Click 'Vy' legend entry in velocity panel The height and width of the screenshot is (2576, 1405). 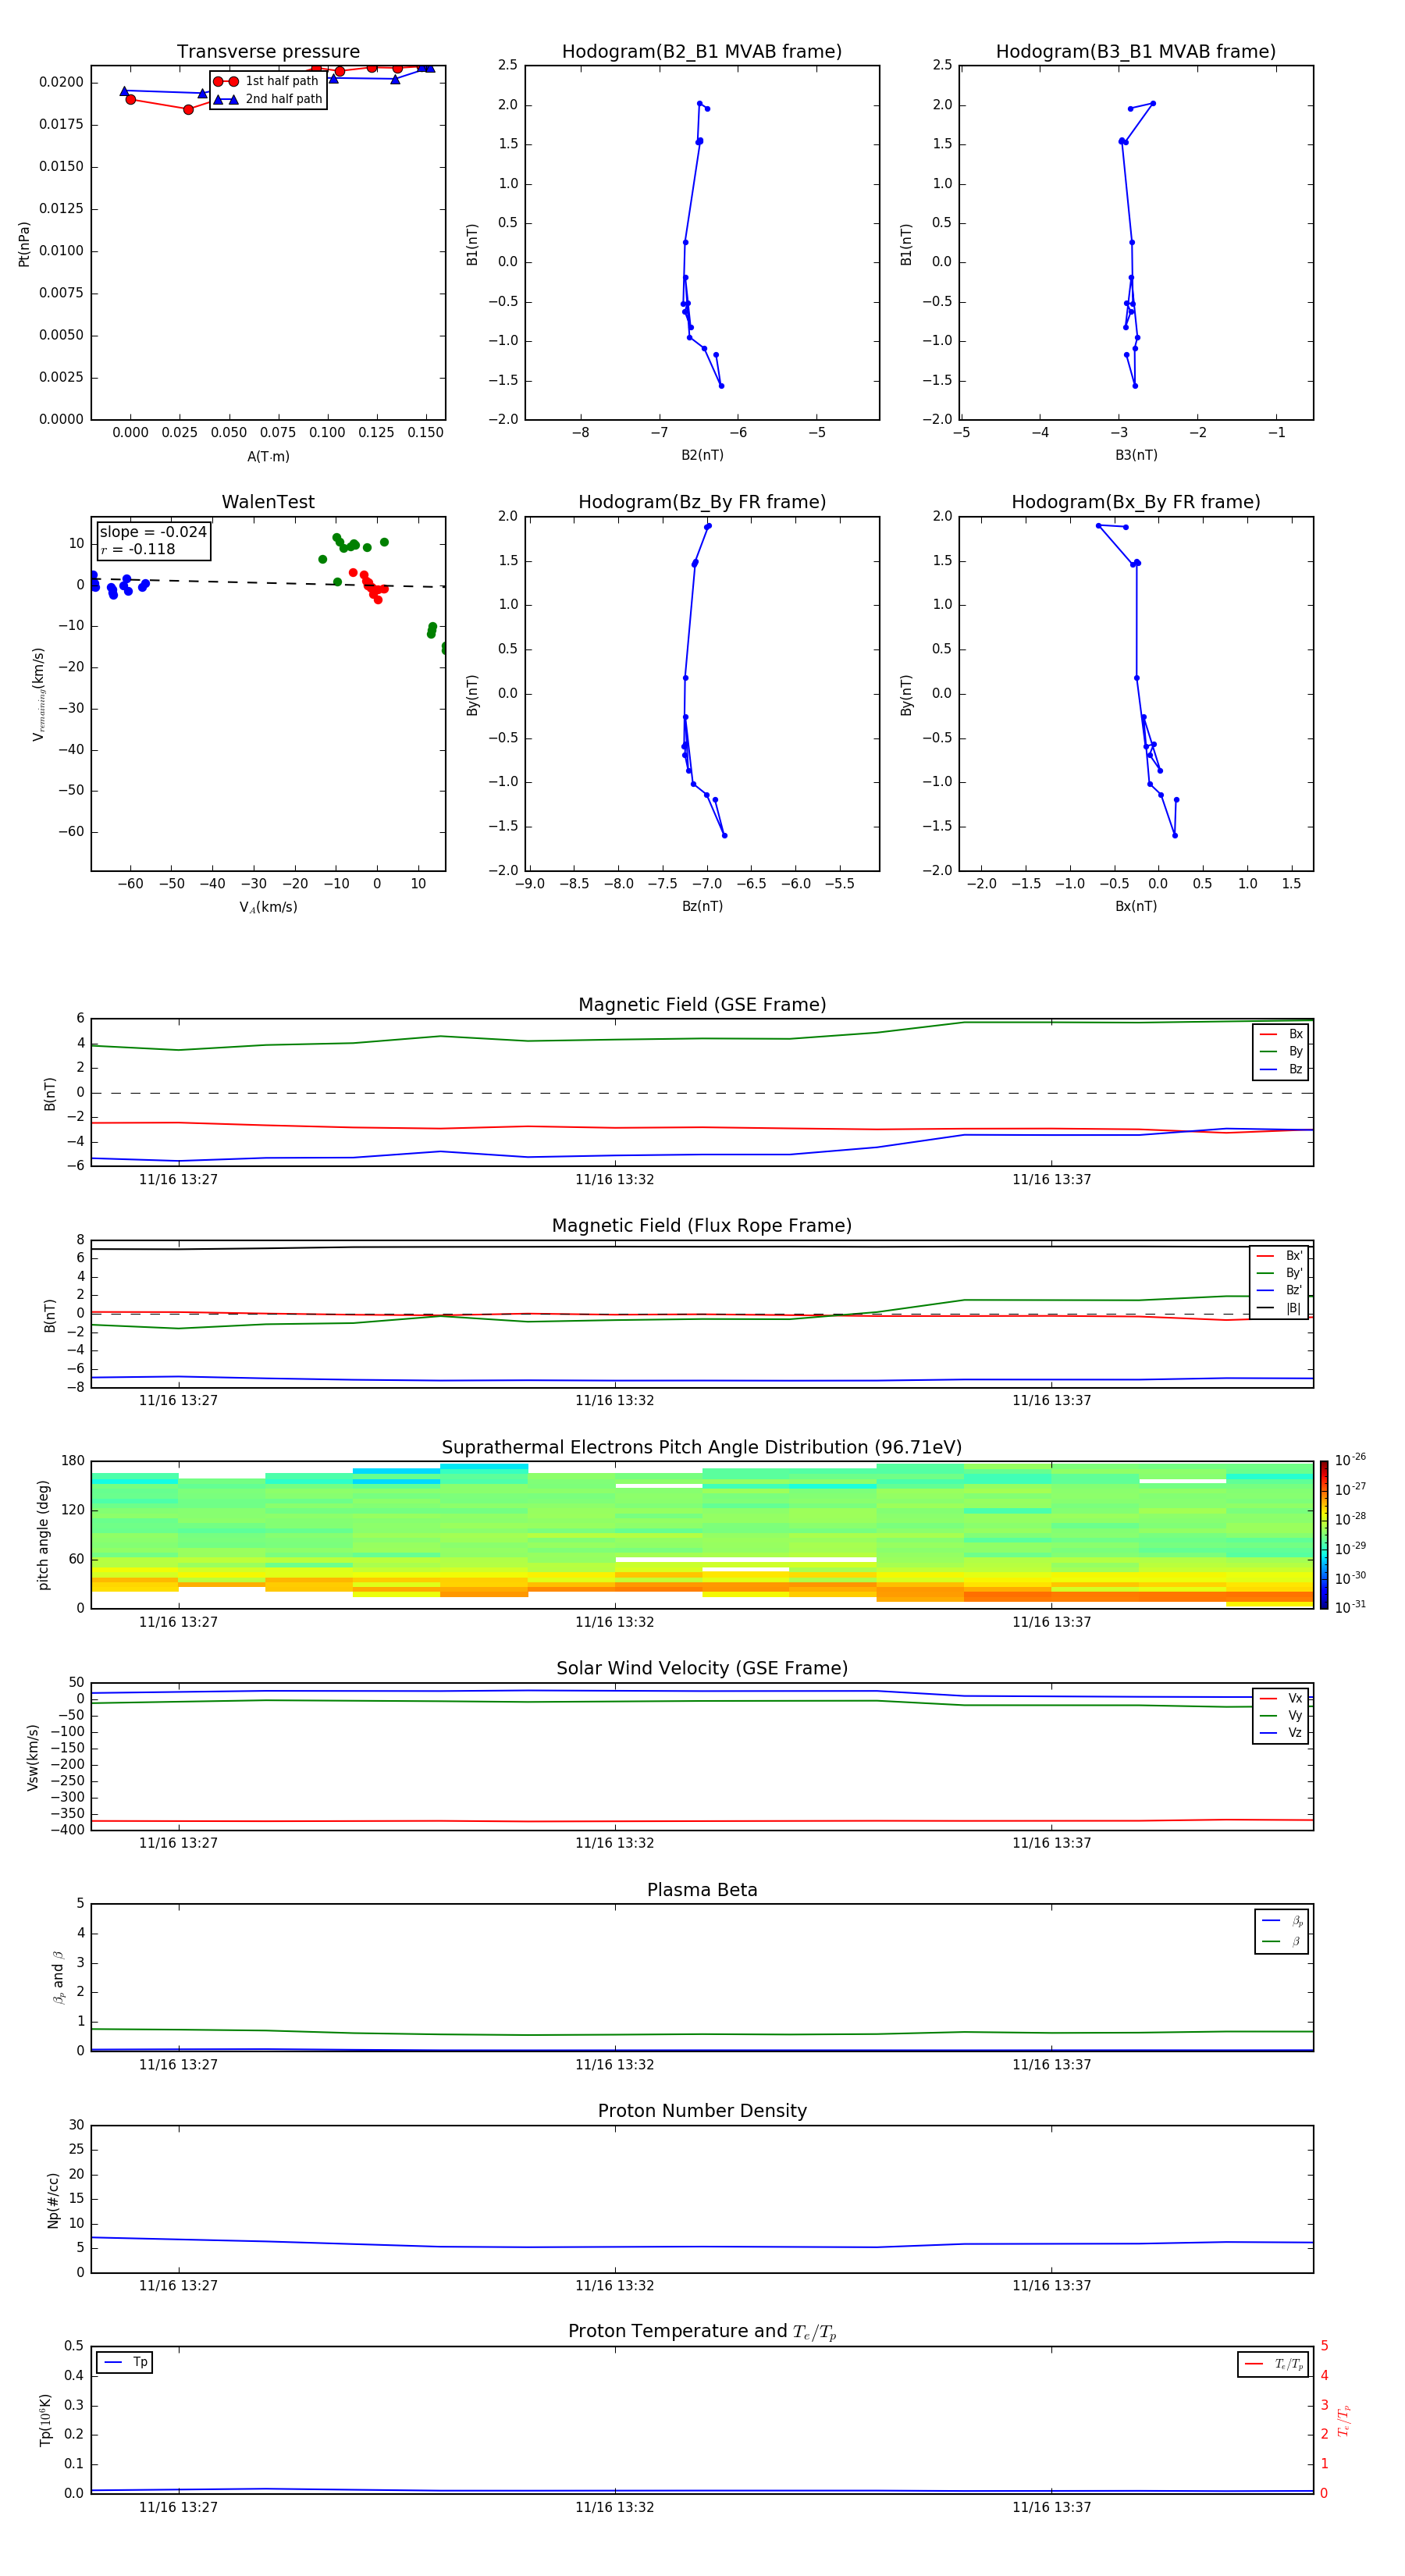click(1281, 1715)
